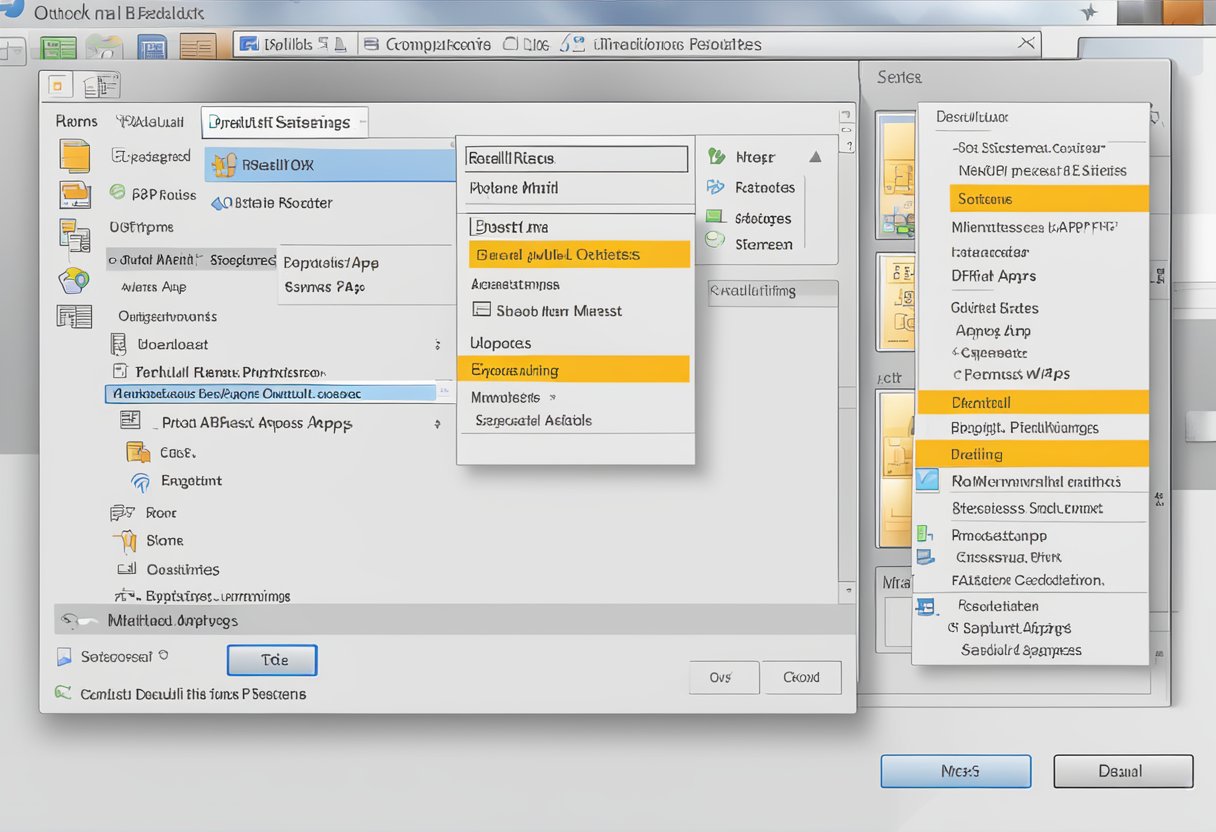Click the orange folder icon next to Cæe
1216x832 pixels.
[x=138, y=452]
